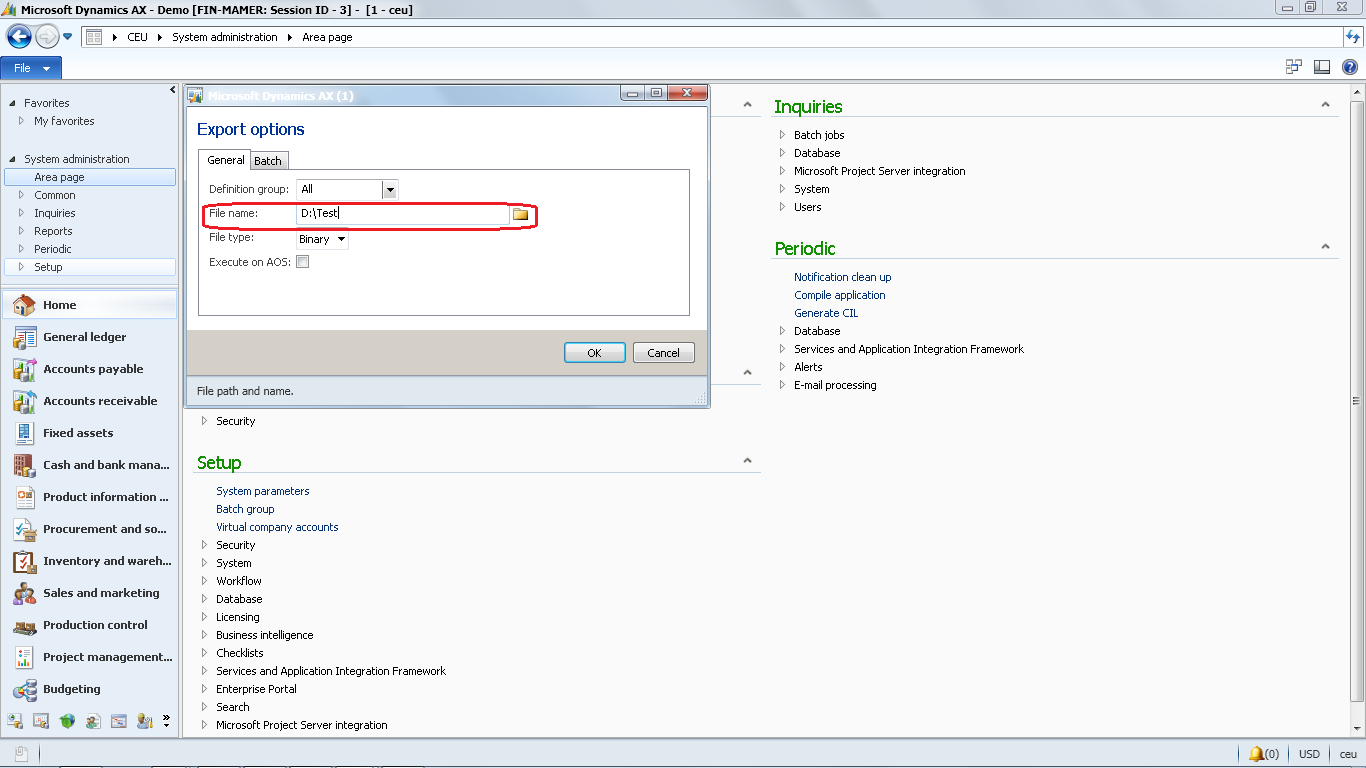The image size is (1366, 768).
Task: Click the two-people document module icon
Action: 93,720
